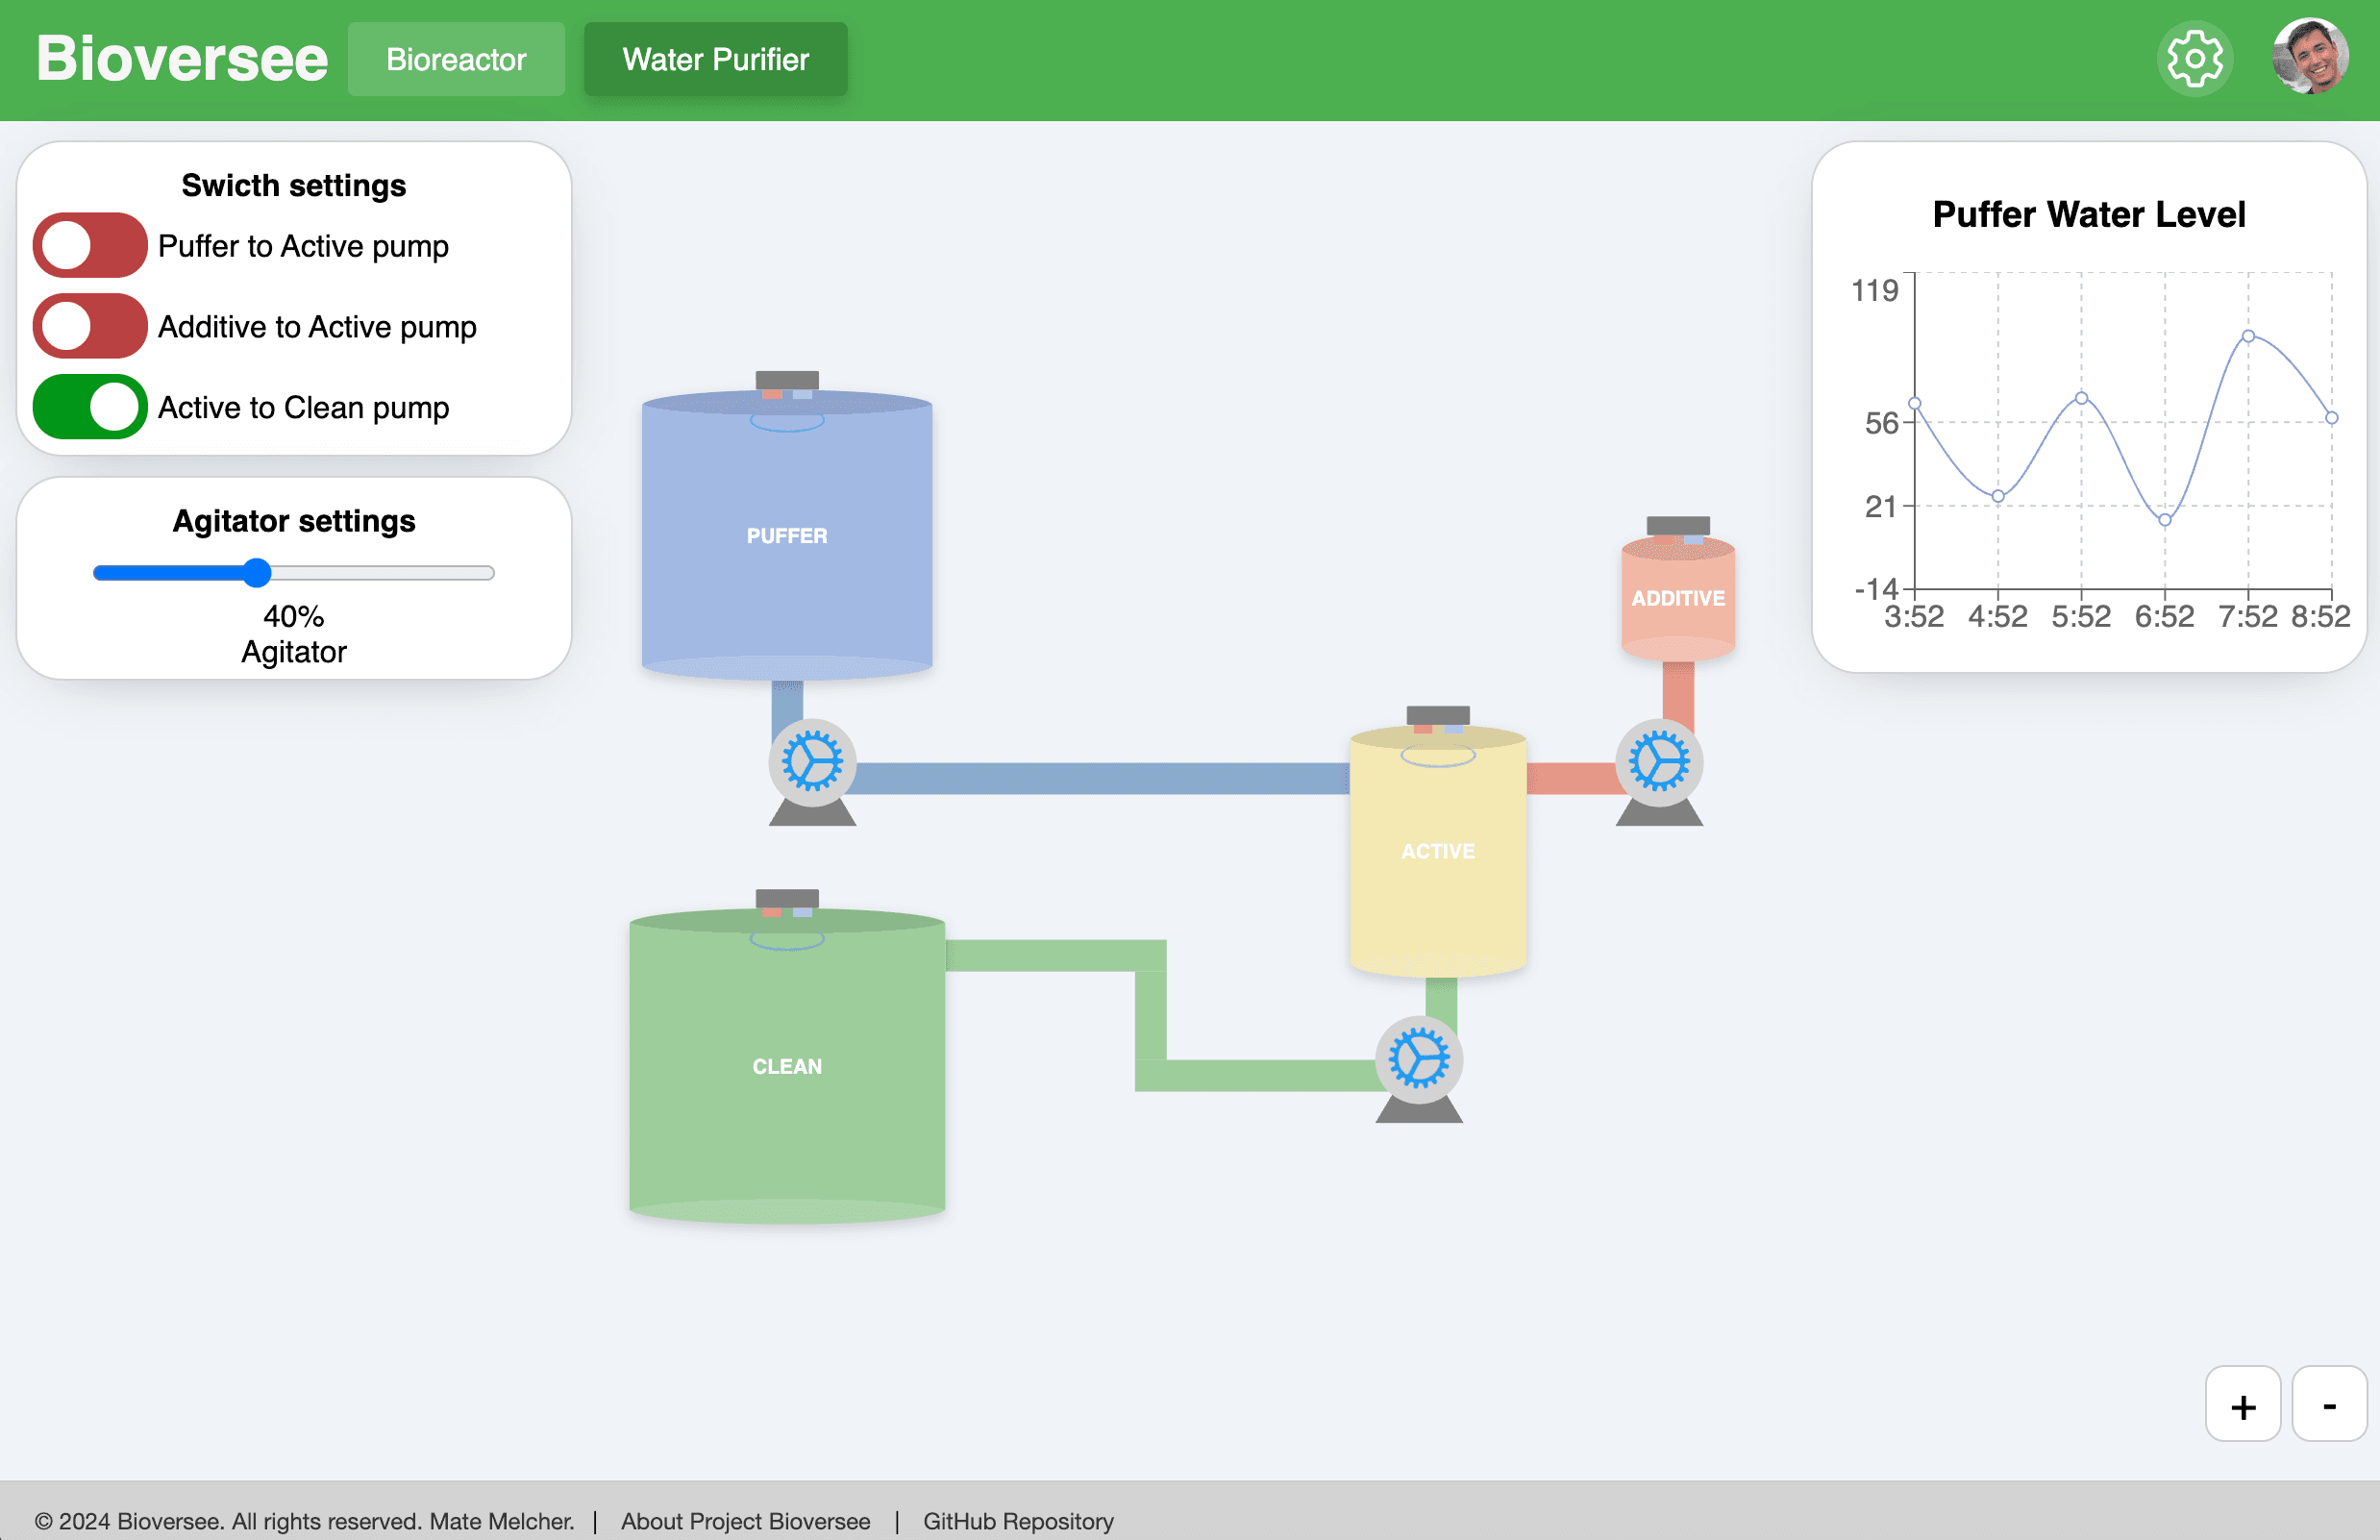Click the copyright text in the footer
Screen dimensions: 2380x1540
[304, 1521]
